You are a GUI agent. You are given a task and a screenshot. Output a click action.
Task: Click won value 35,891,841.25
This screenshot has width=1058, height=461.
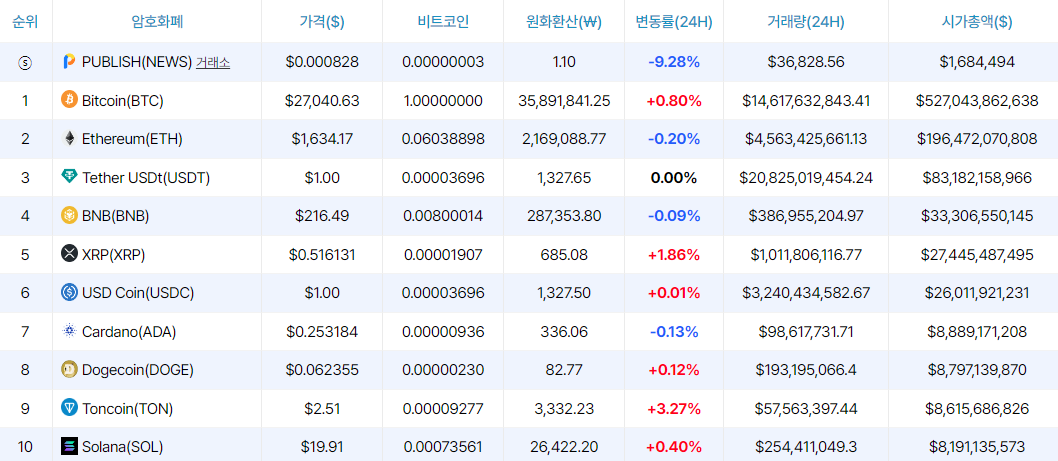pos(564,101)
